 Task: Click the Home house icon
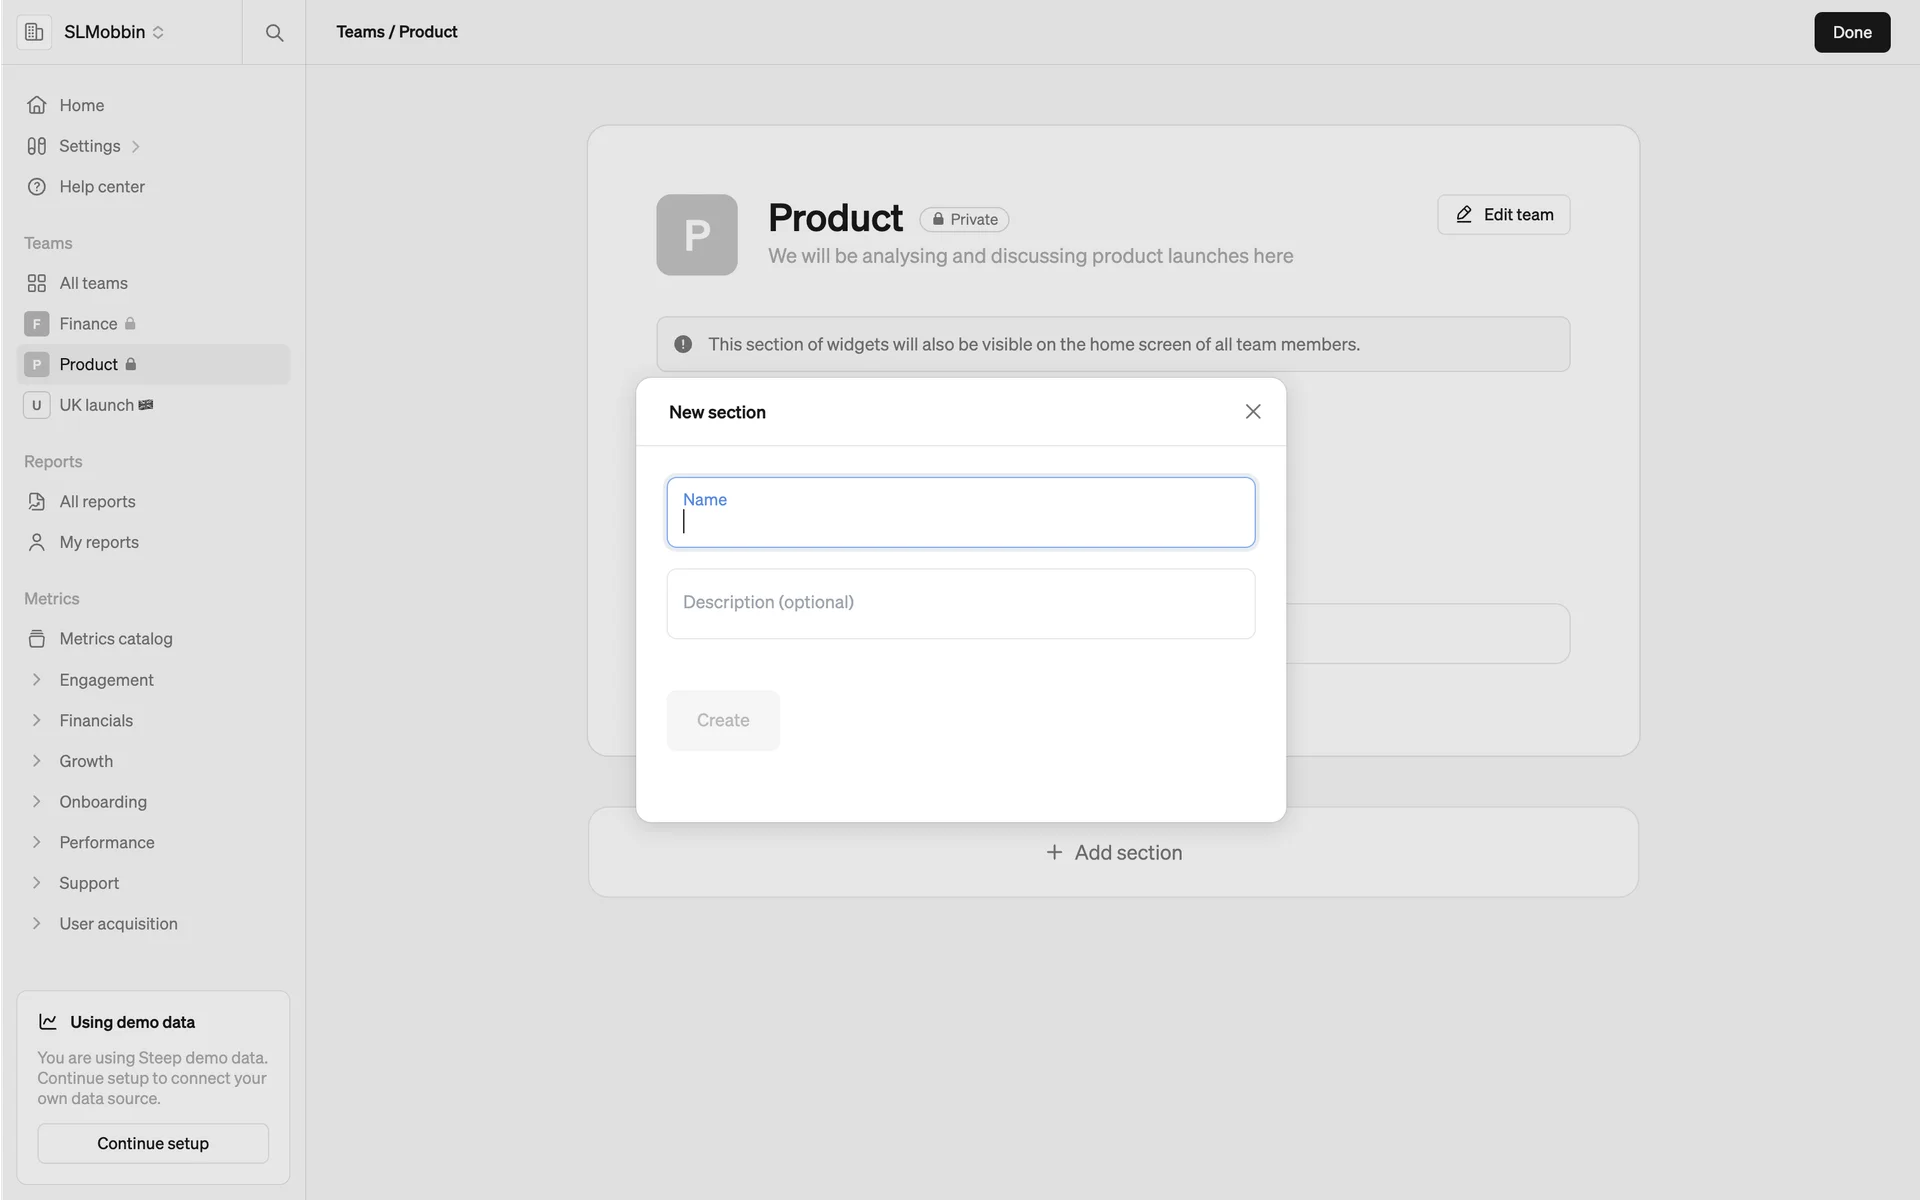click(37, 105)
